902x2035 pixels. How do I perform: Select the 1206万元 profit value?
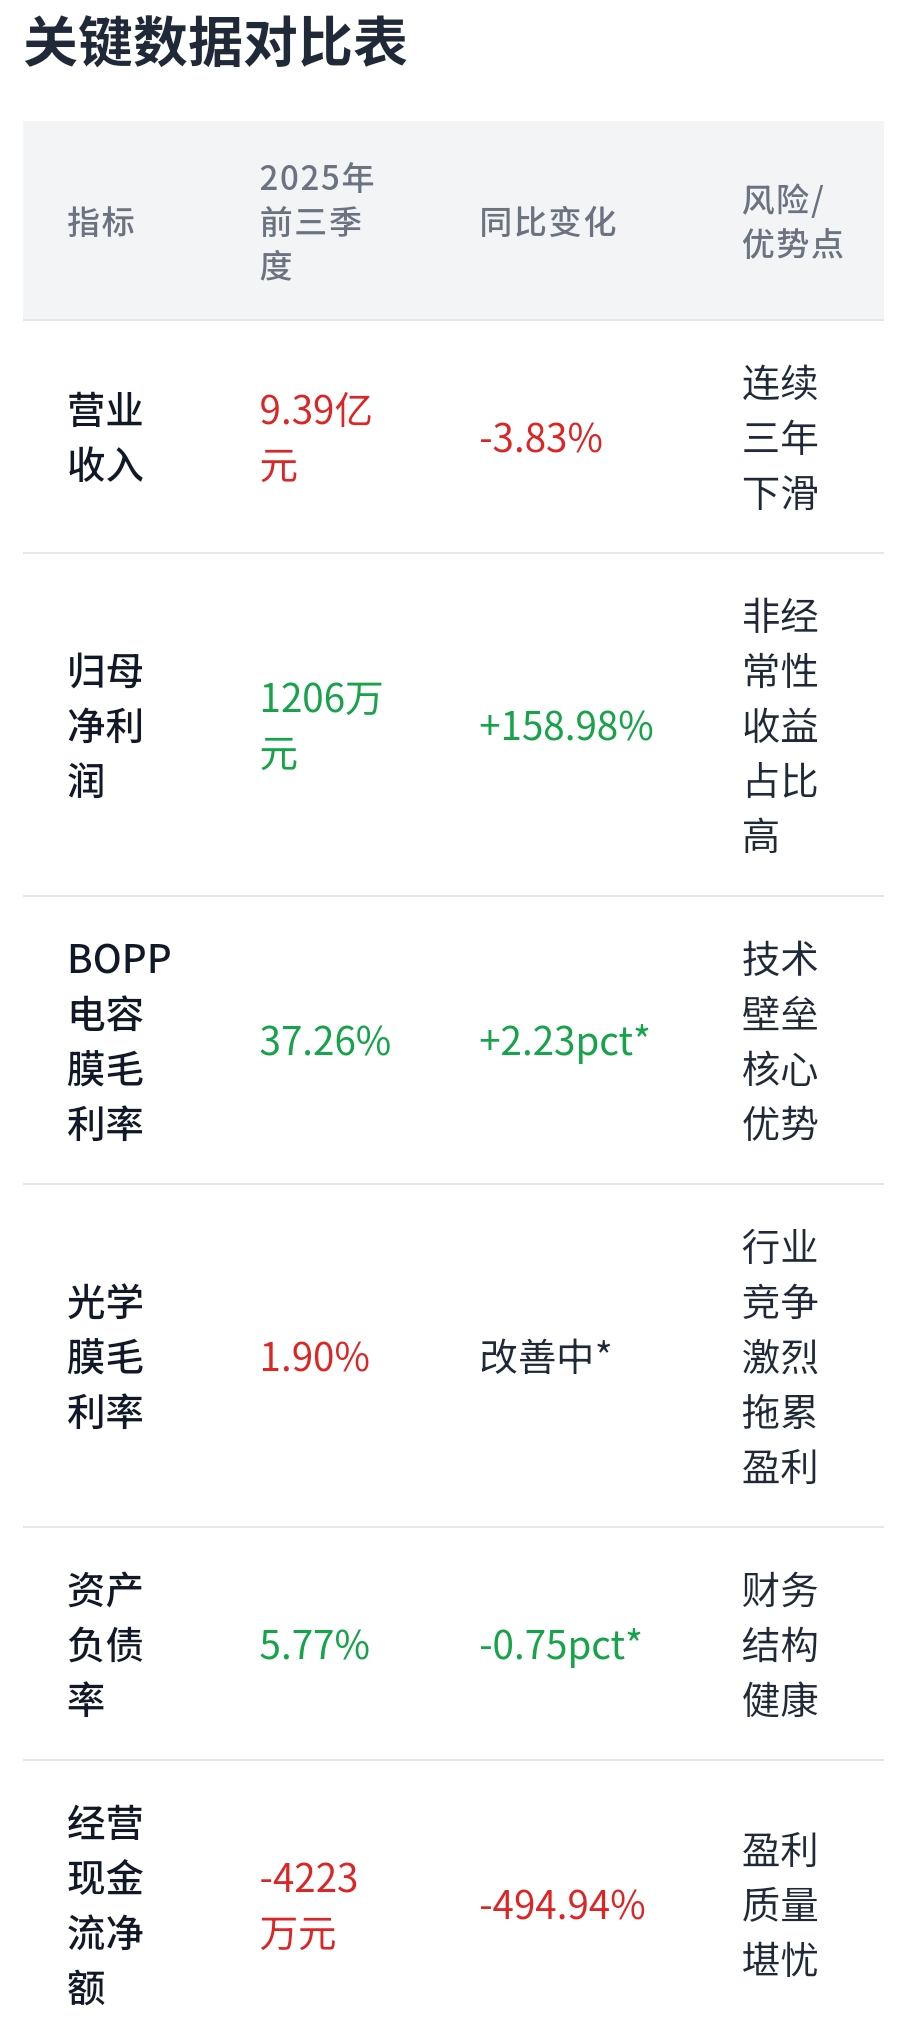pyautogui.click(x=321, y=726)
